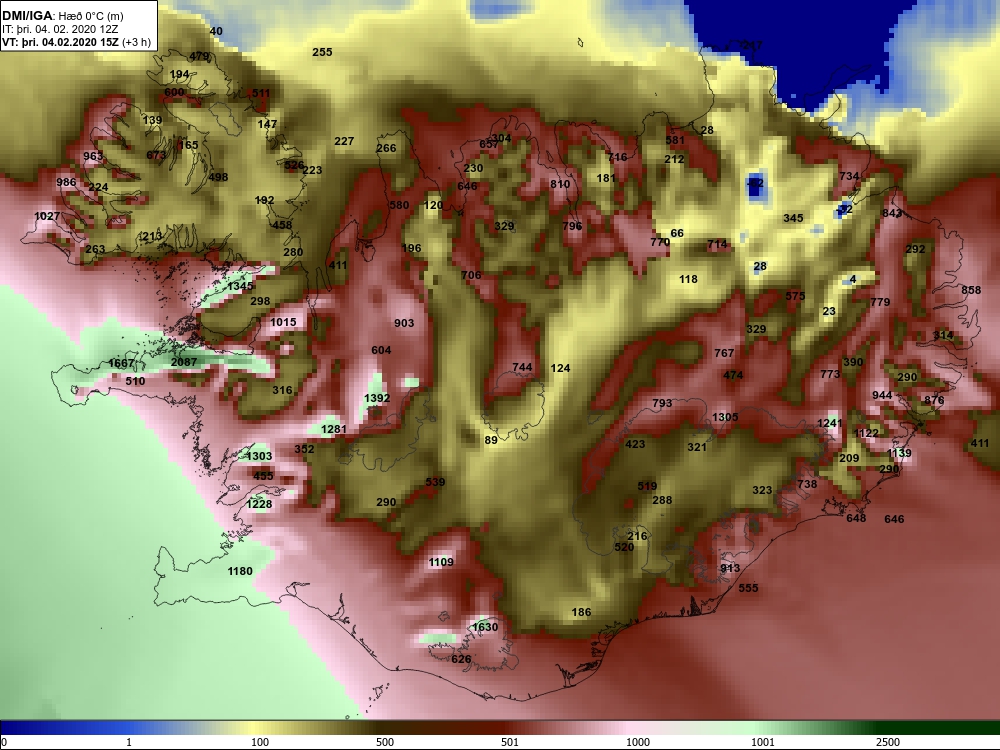The width and height of the screenshot is (1000, 750).
Task: Click the 255 map value
Action: (322, 52)
